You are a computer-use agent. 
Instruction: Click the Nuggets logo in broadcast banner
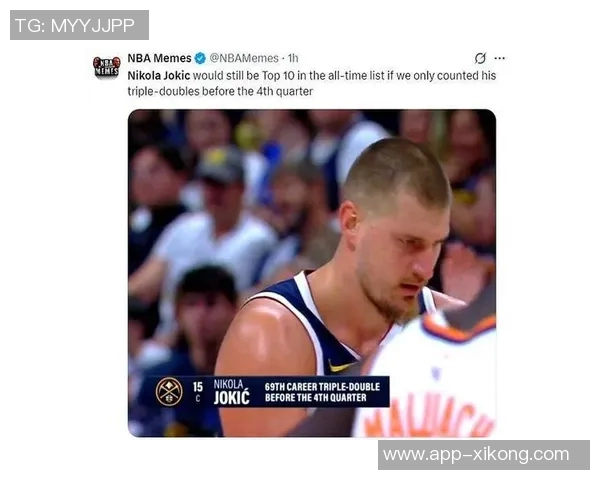pos(169,392)
